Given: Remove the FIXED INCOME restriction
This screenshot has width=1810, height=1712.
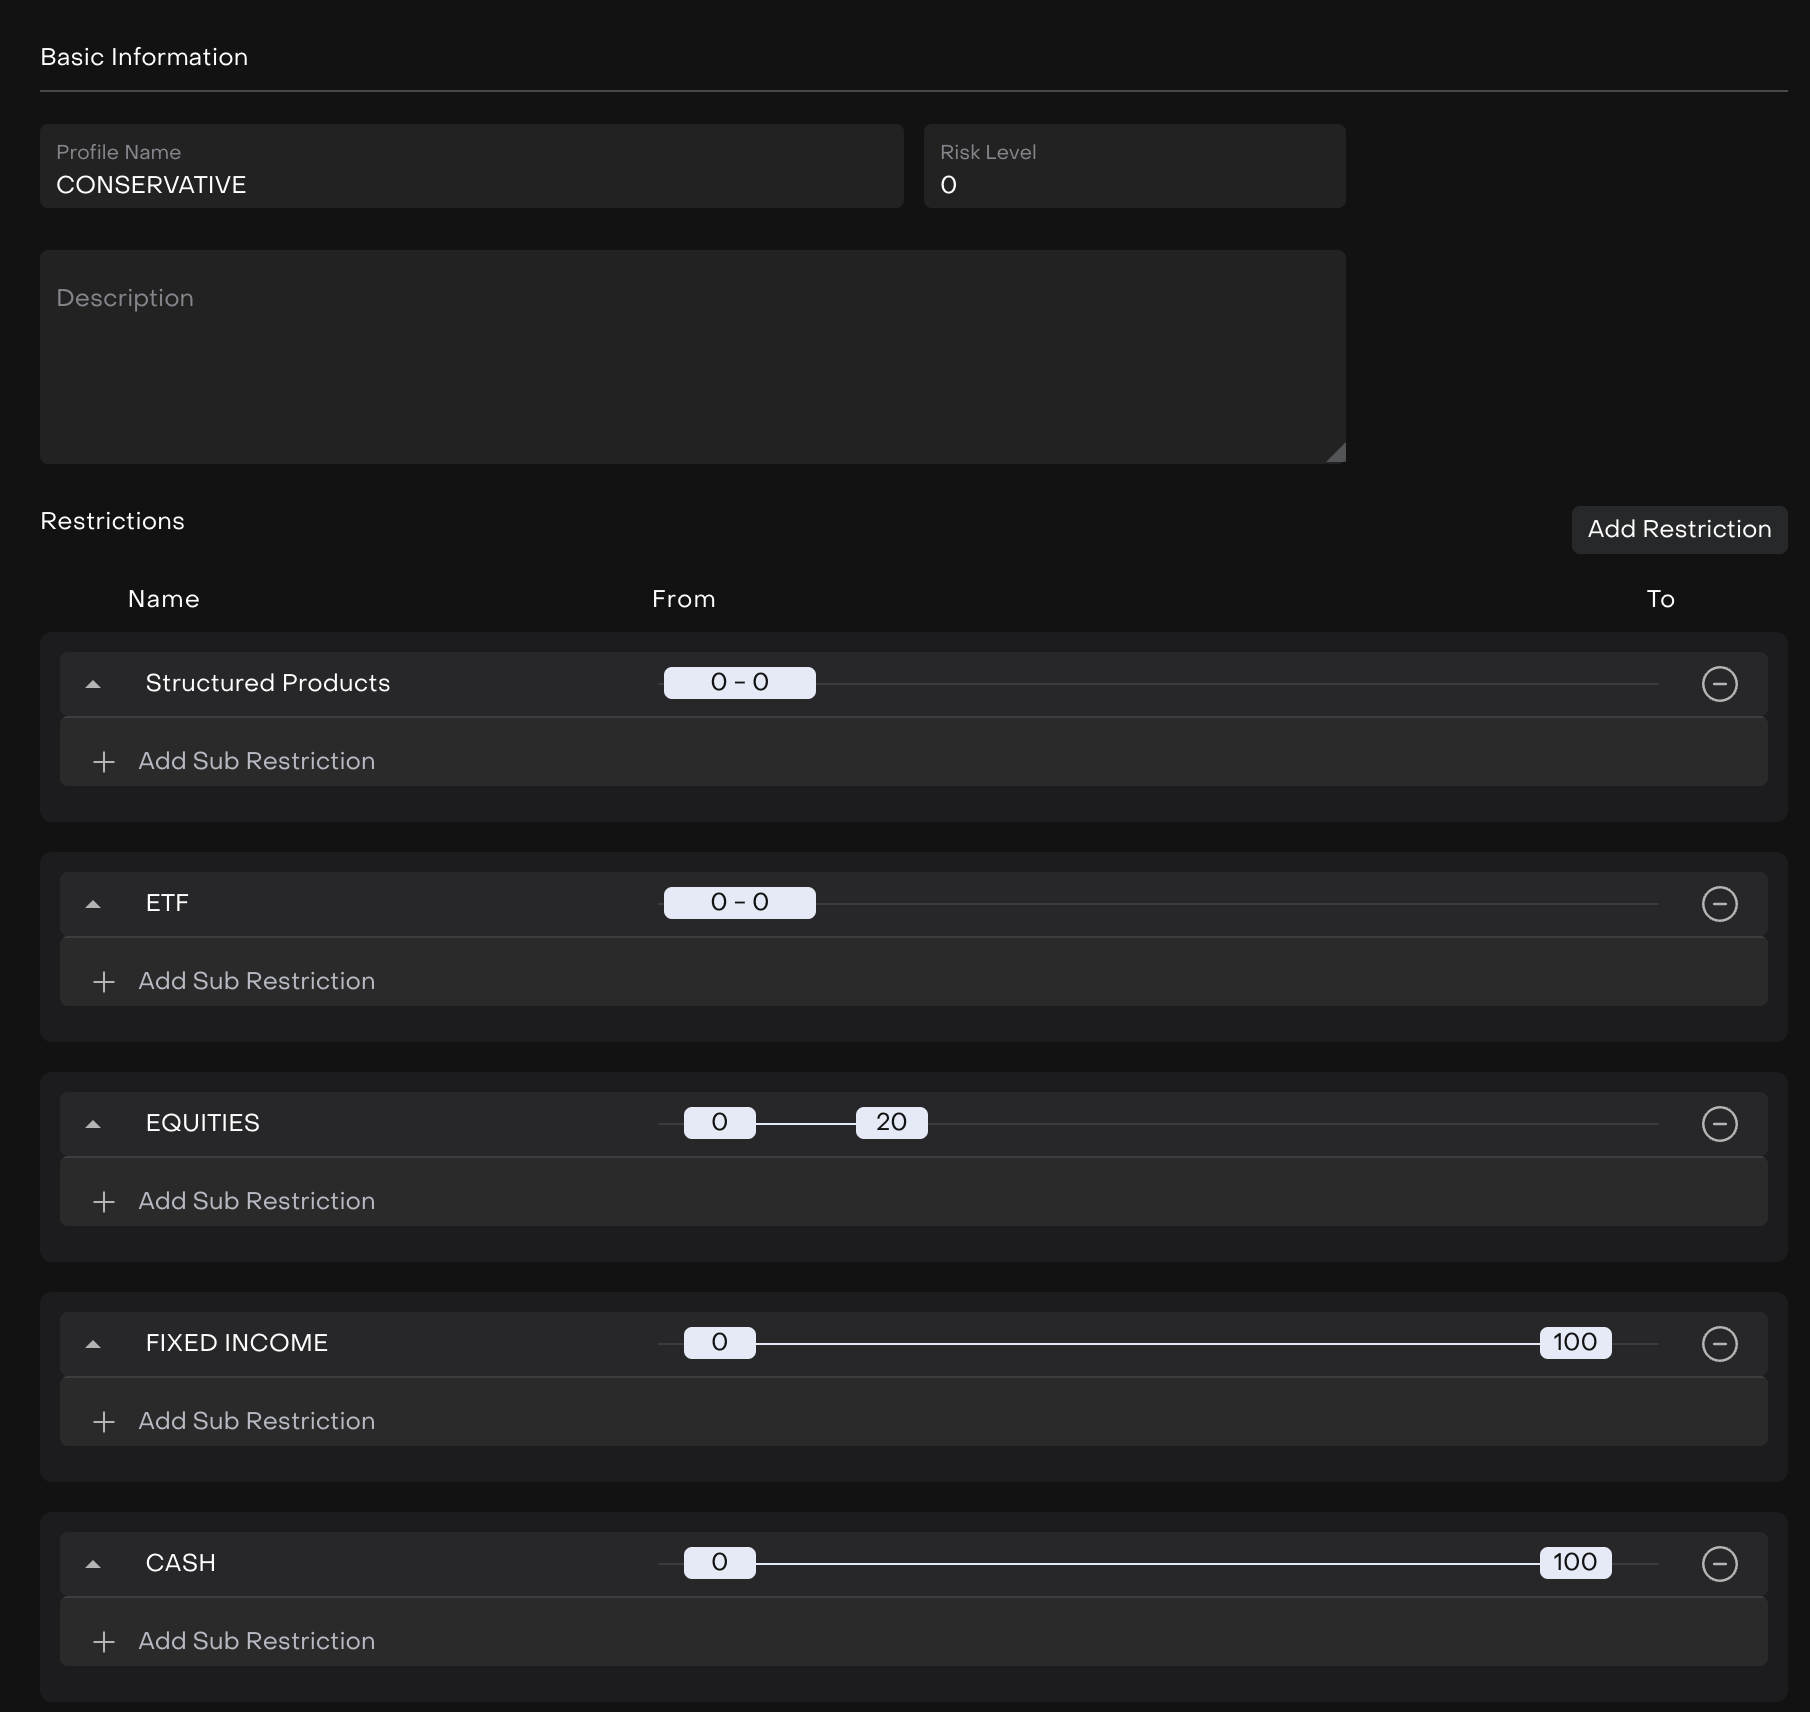Looking at the screenshot, I should tap(1719, 1344).
